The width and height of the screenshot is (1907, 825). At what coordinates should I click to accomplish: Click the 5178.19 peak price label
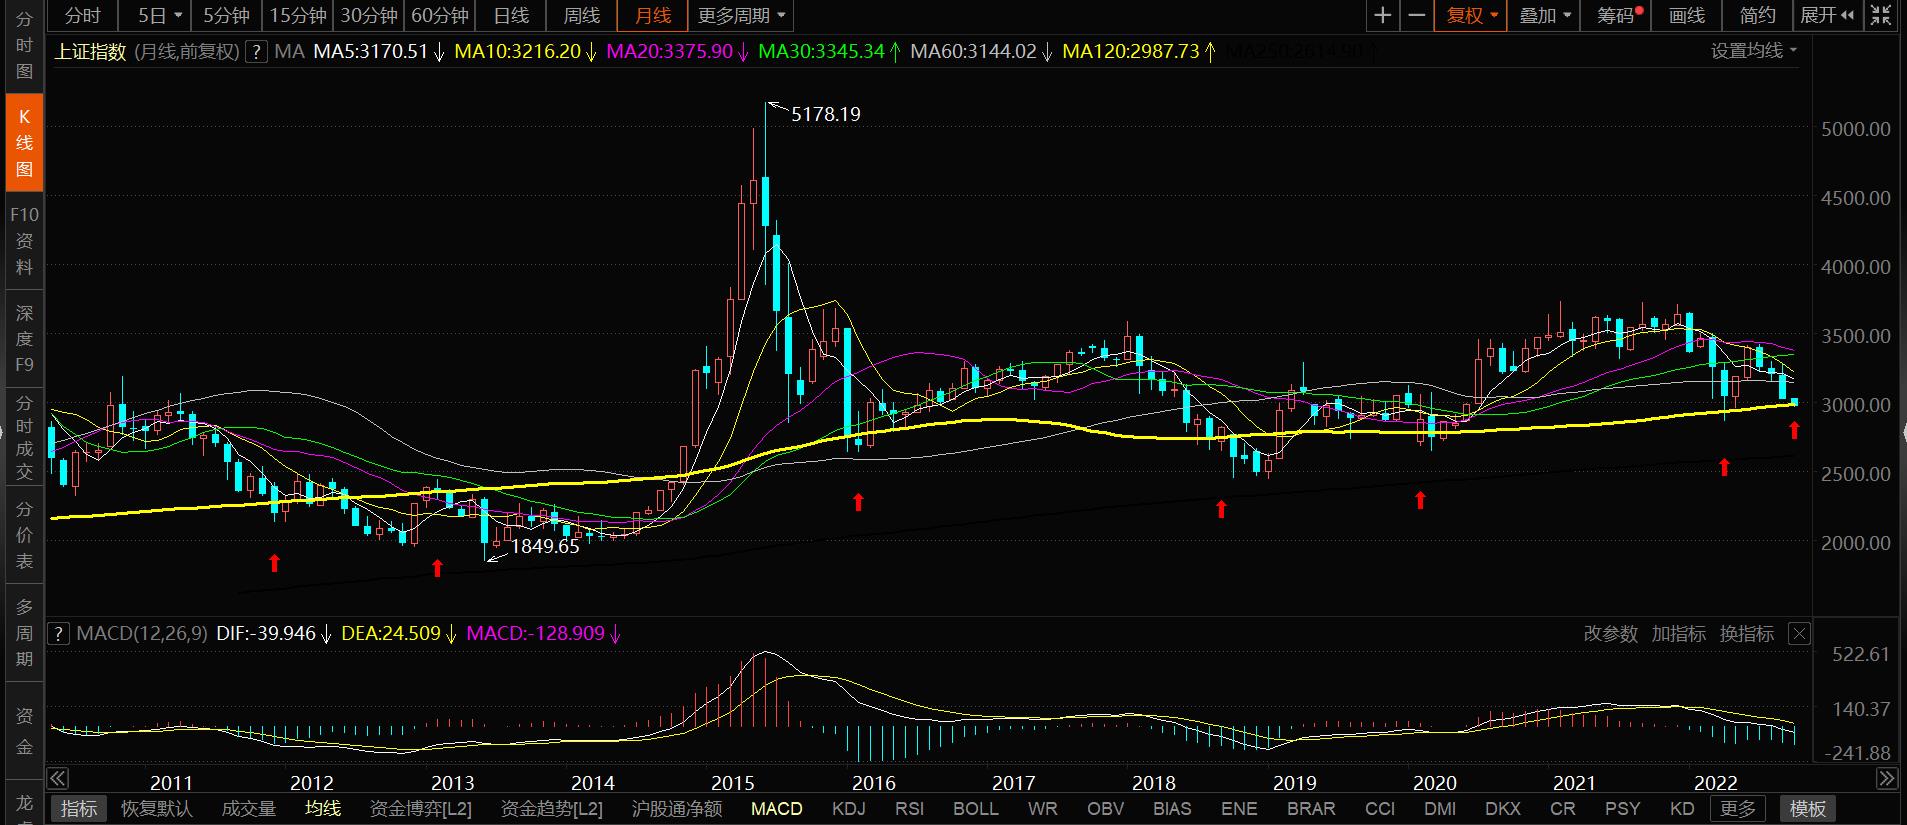(x=825, y=114)
